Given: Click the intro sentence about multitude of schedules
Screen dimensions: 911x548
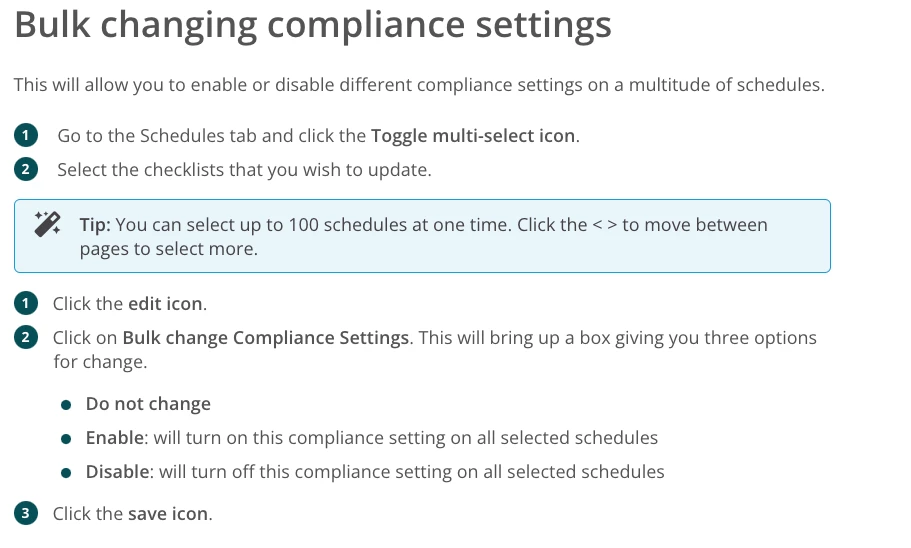Looking at the screenshot, I should coord(419,85).
